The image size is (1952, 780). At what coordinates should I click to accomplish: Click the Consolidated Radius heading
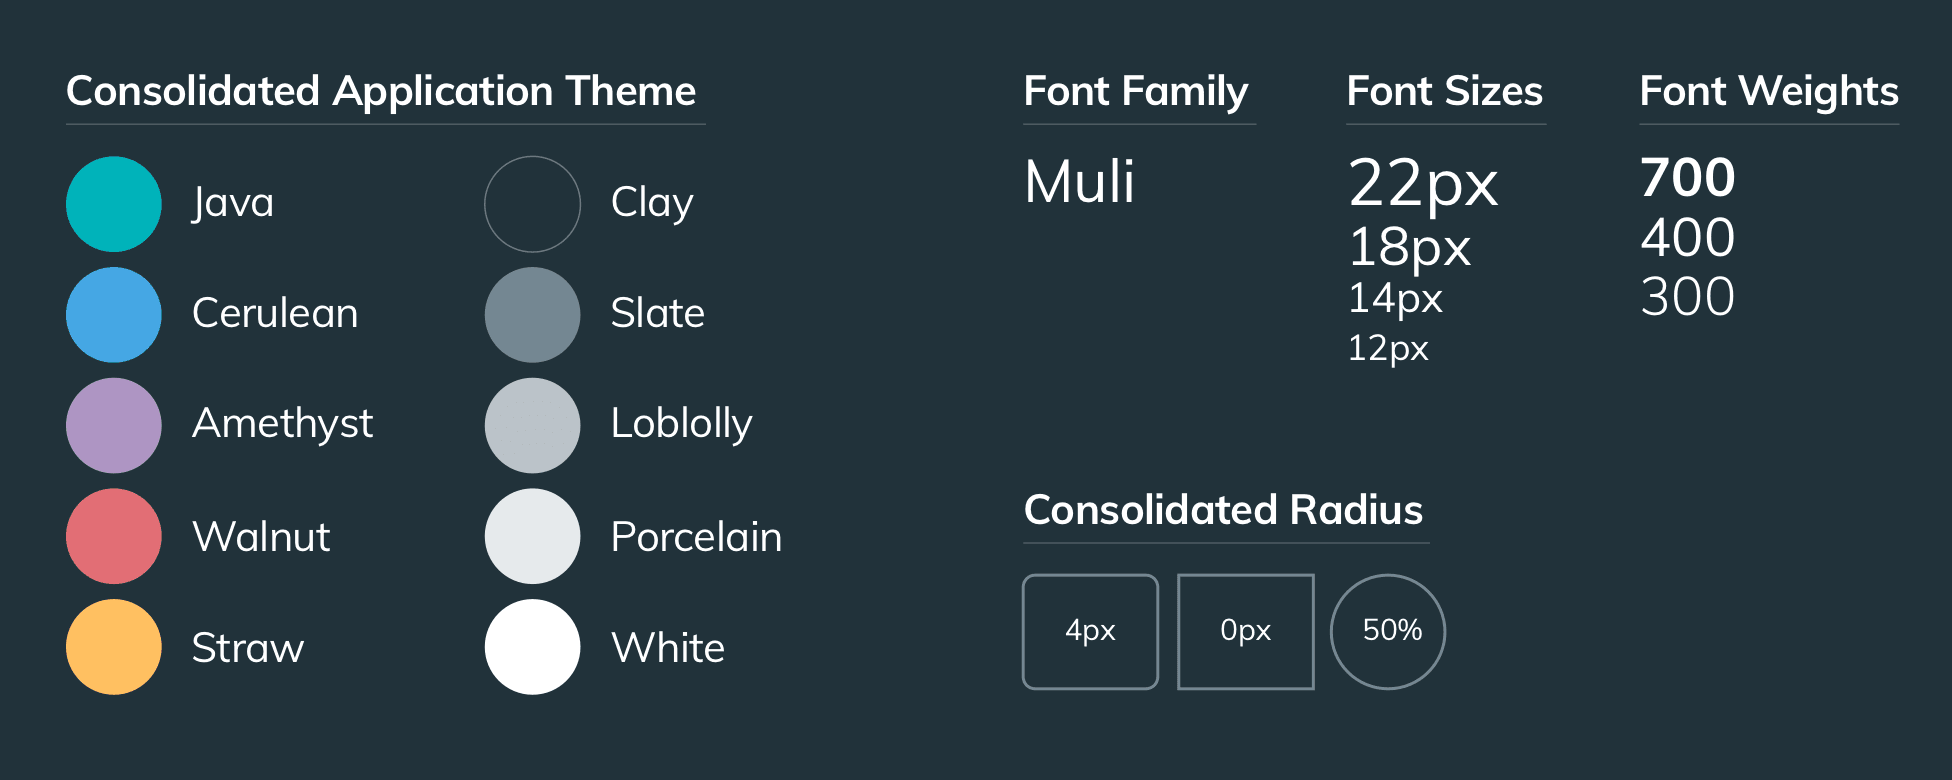(1223, 510)
